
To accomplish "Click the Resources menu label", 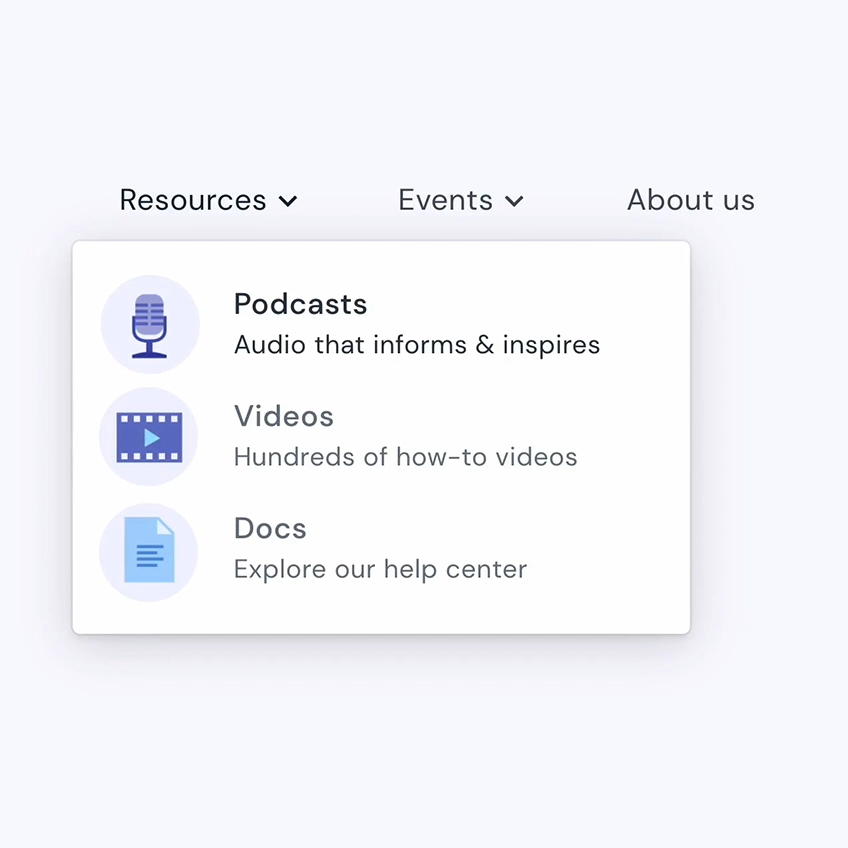I will 193,200.
